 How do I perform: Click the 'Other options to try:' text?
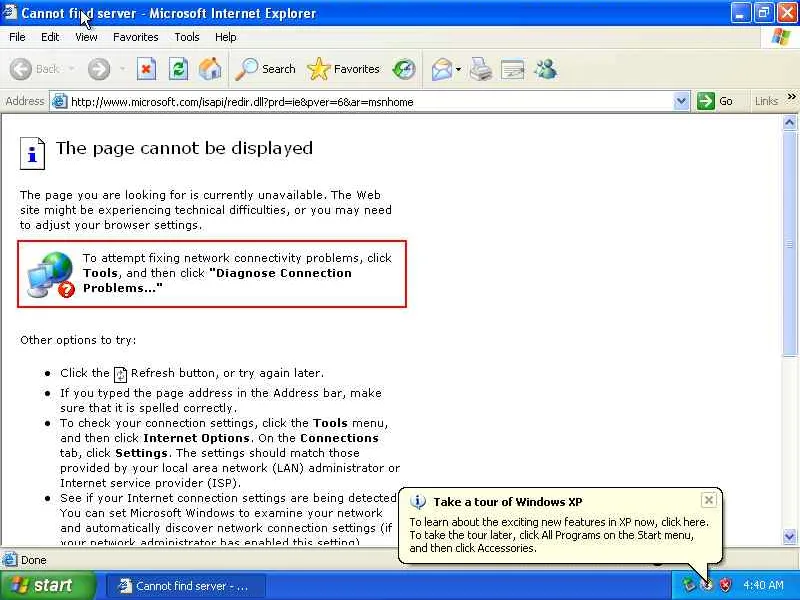point(78,340)
